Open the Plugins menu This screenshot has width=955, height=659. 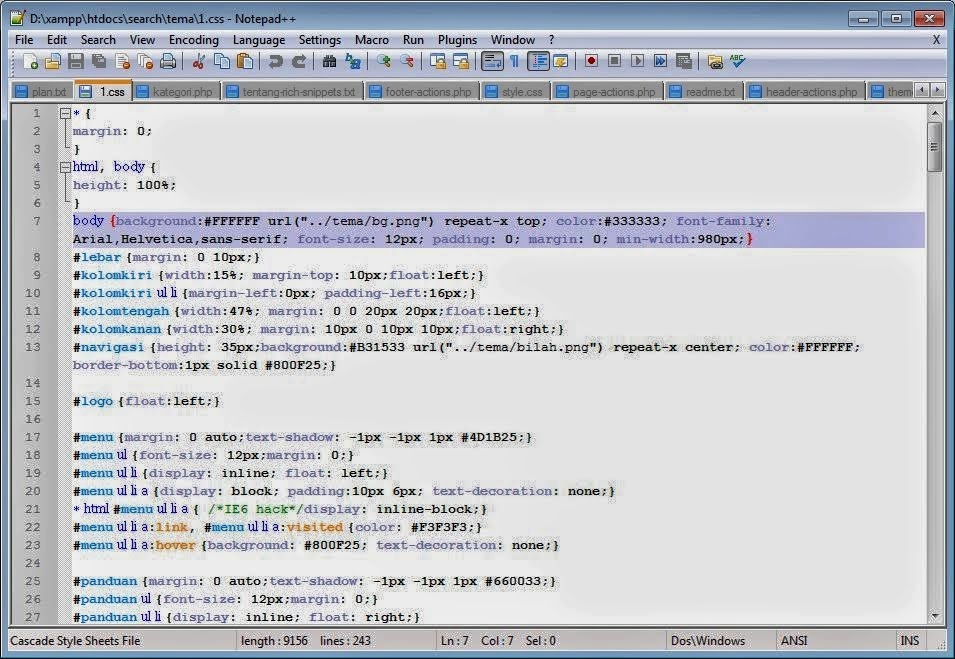(457, 40)
